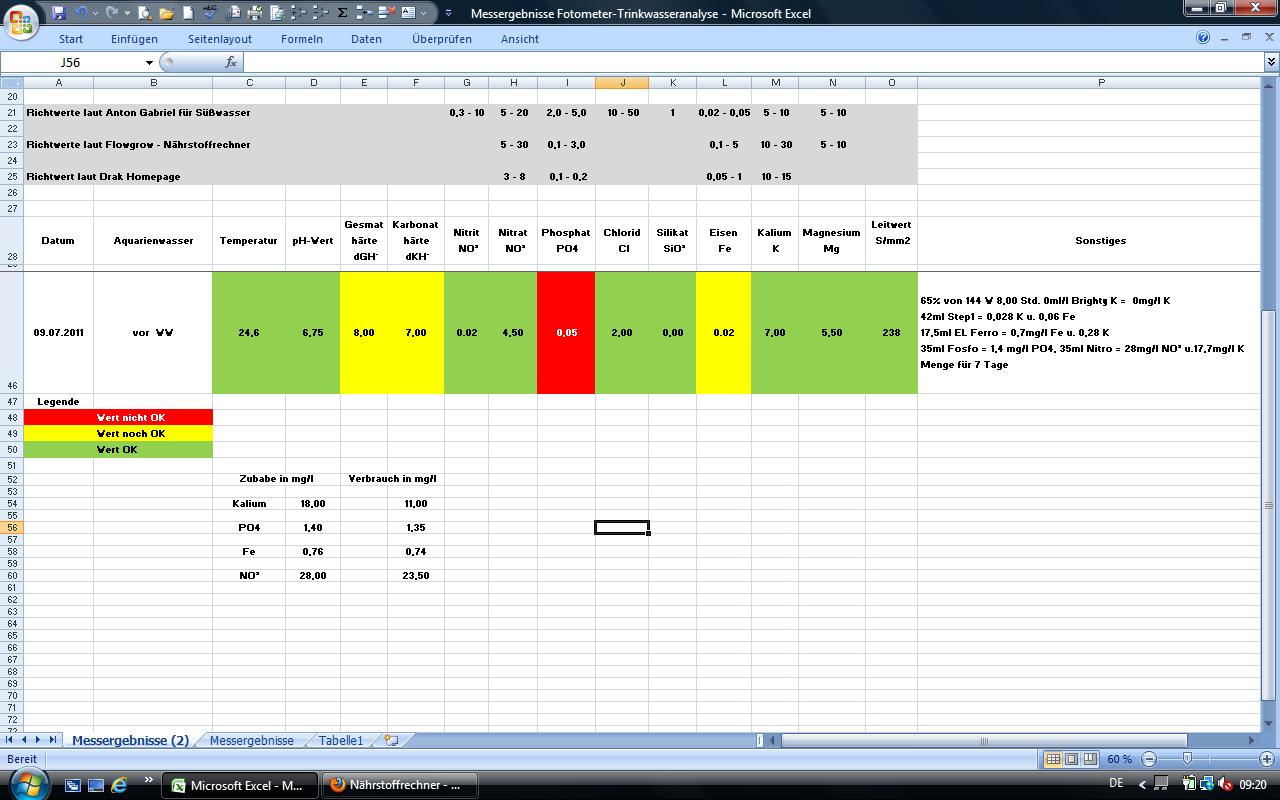
Task: Expand the formula bar
Action: [1271, 62]
